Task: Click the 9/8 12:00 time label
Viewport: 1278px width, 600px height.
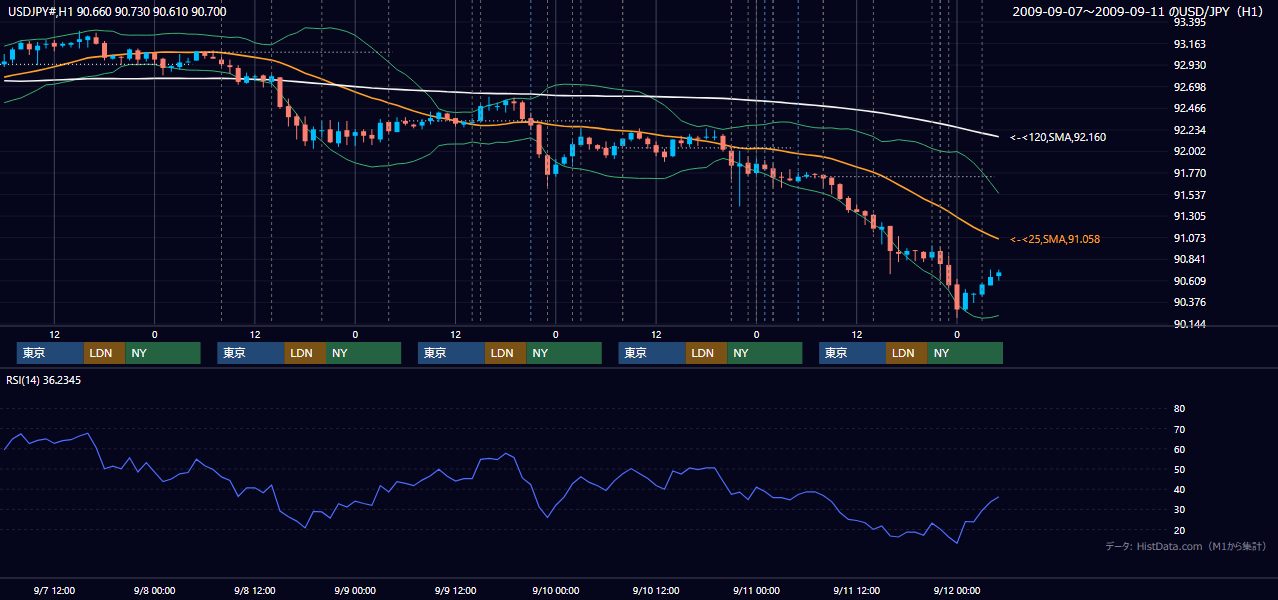Action: coord(254,590)
